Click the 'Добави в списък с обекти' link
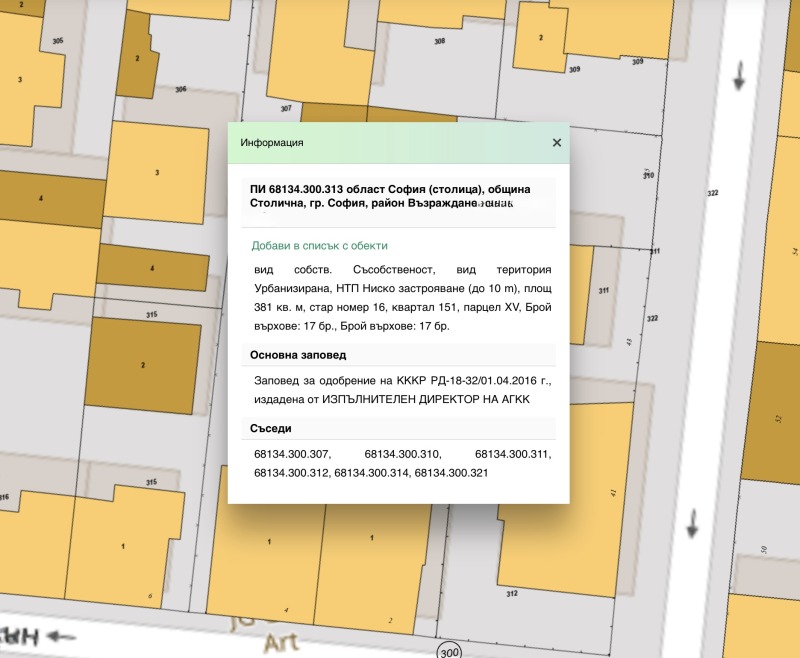This screenshot has height=658, width=800. tap(319, 245)
